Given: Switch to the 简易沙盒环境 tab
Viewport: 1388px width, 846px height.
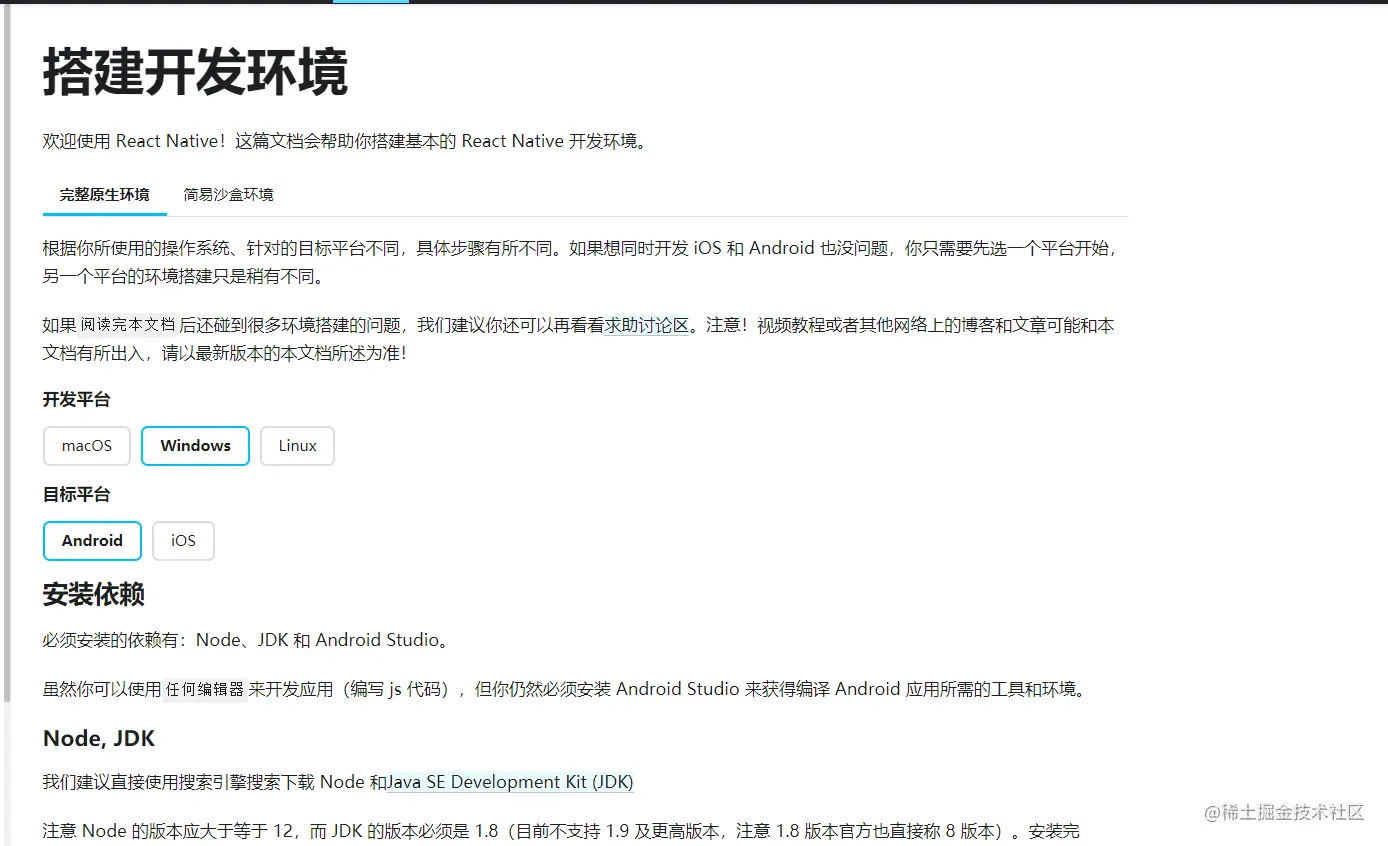Looking at the screenshot, I should [x=228, y=195].
